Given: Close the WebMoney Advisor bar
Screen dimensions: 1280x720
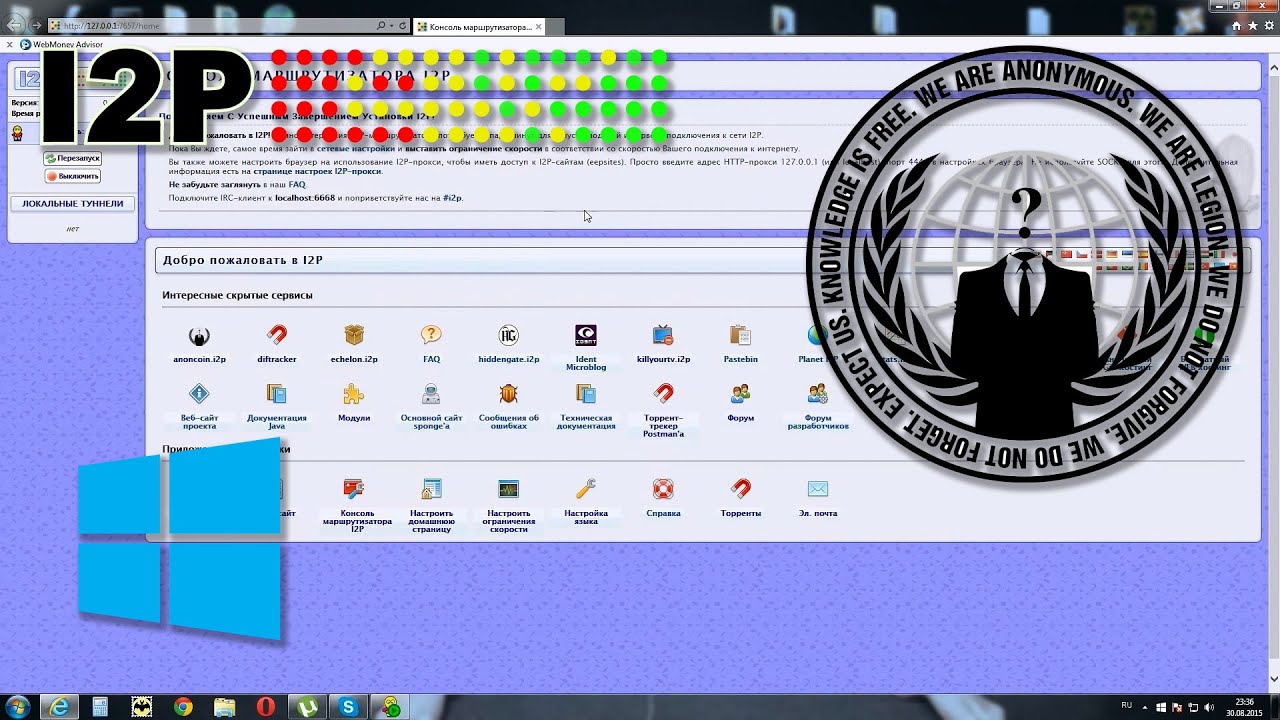Looking at the screenshot, I should [x=10, y=44].
